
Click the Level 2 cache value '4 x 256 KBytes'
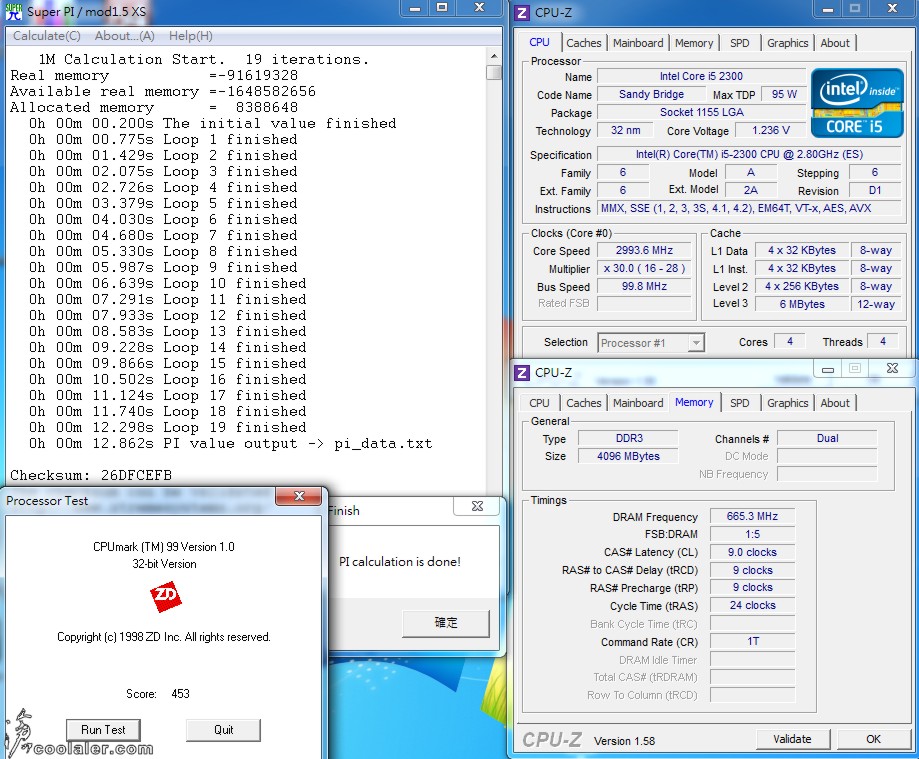point(802,286)
